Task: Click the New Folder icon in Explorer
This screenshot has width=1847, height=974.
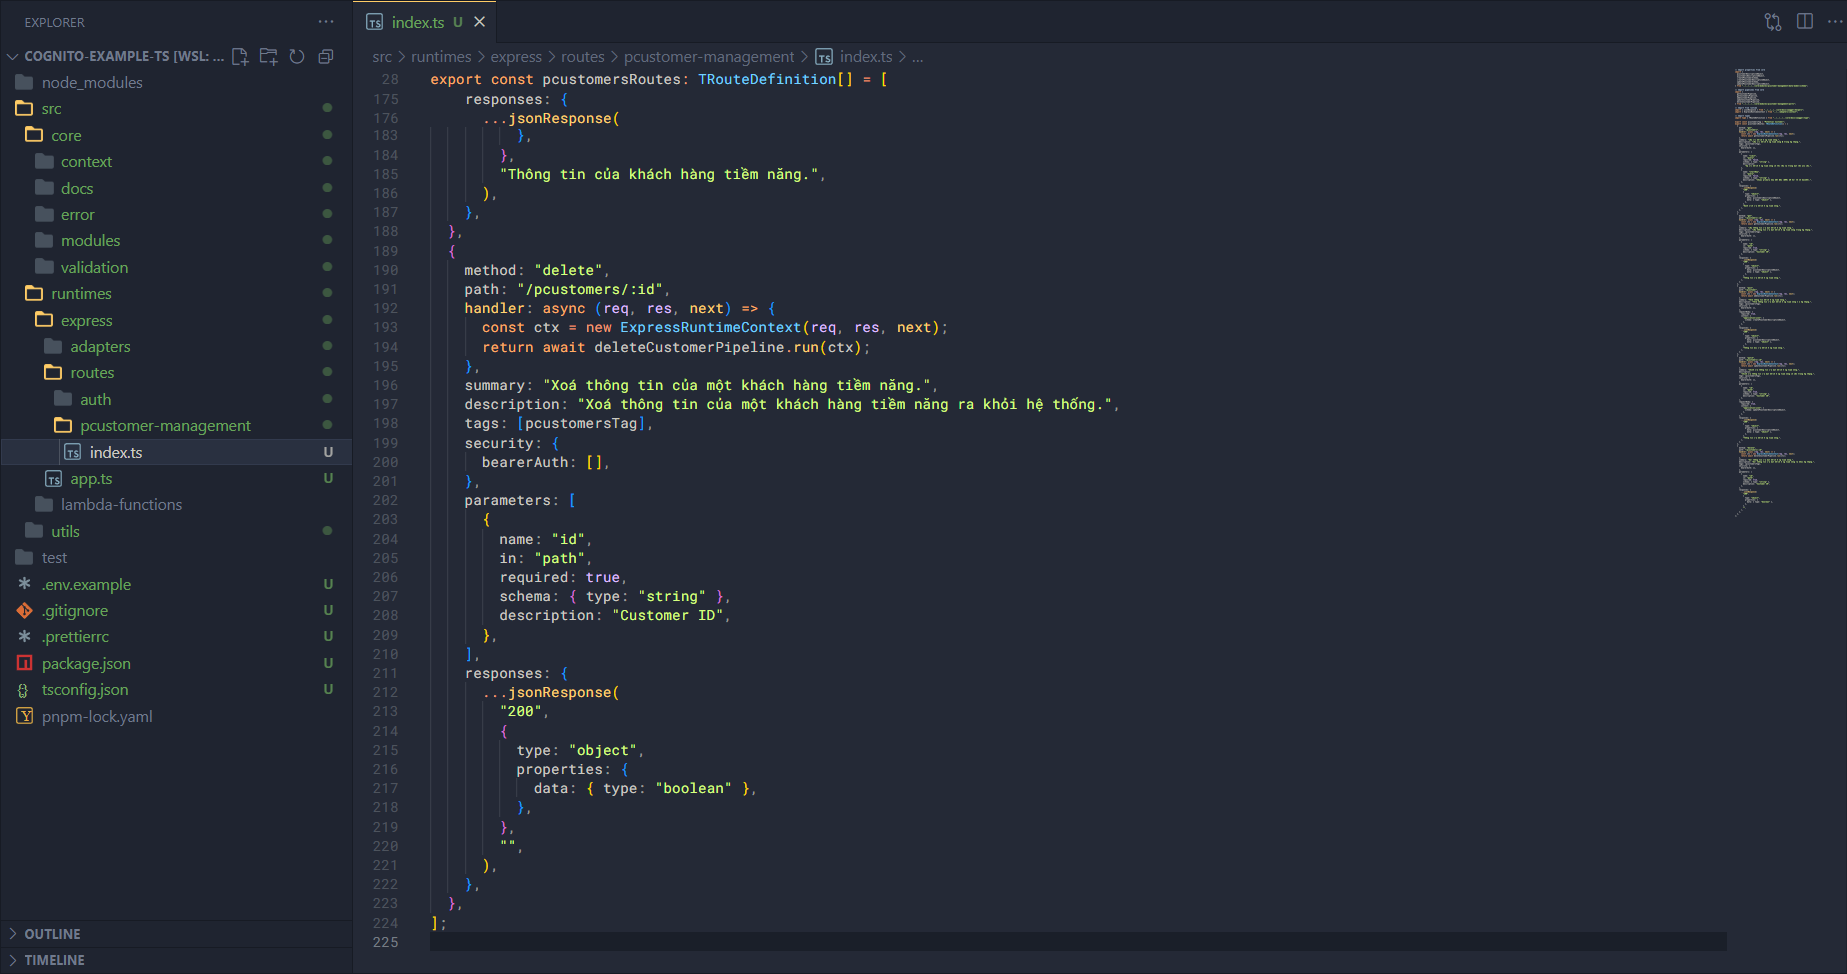Action: click(x=268, y=57)
